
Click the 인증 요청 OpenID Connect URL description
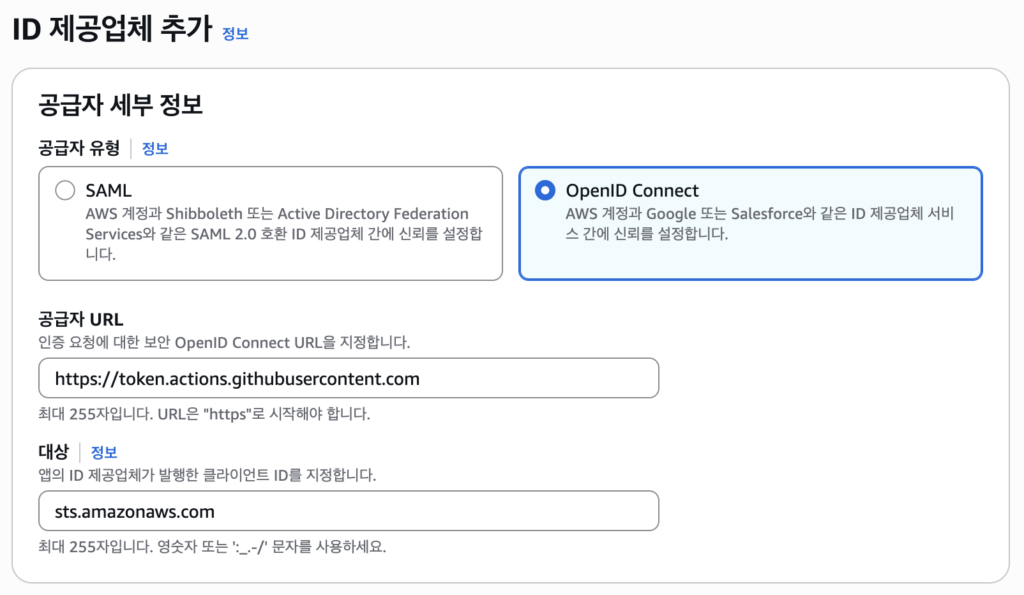tap(224, 343)
